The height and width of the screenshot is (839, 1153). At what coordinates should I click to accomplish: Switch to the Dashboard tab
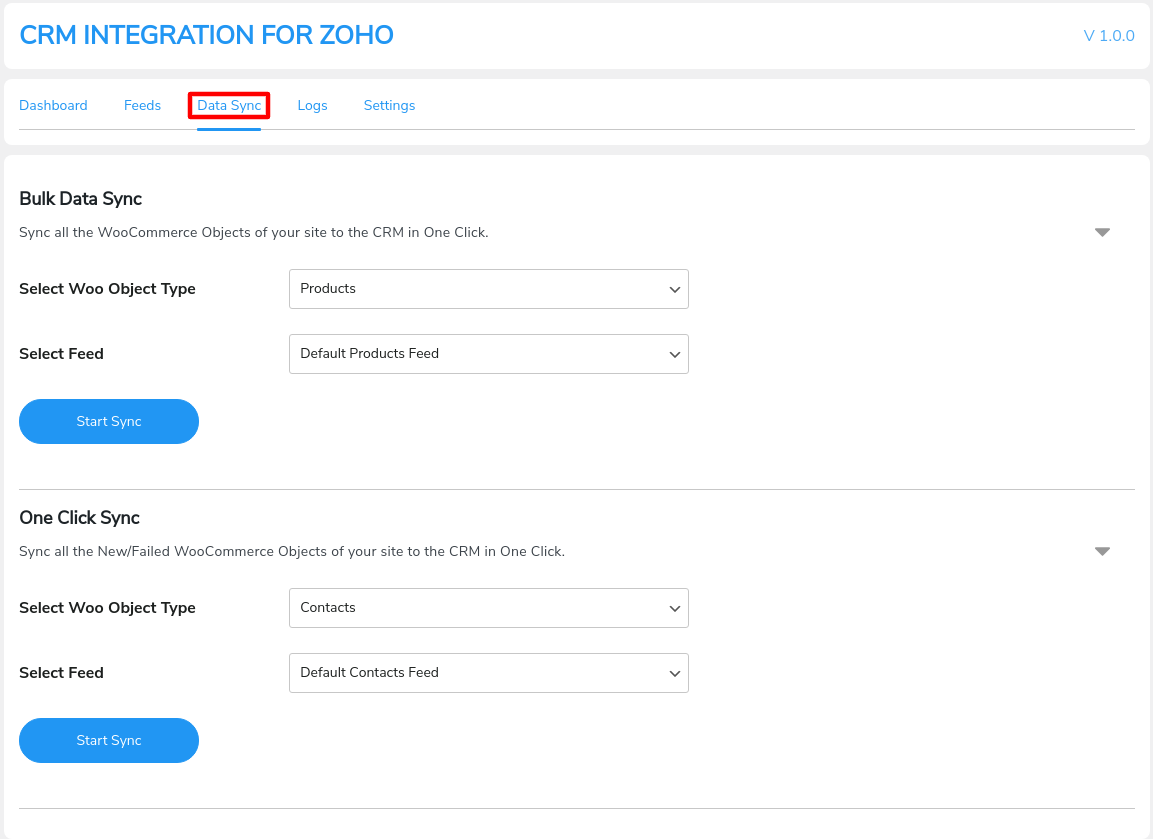tap(53, 105)
